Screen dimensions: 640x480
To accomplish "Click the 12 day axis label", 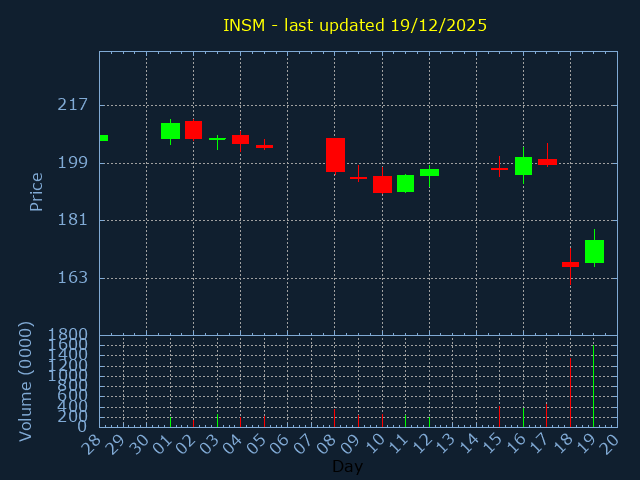I will point(422,444).
